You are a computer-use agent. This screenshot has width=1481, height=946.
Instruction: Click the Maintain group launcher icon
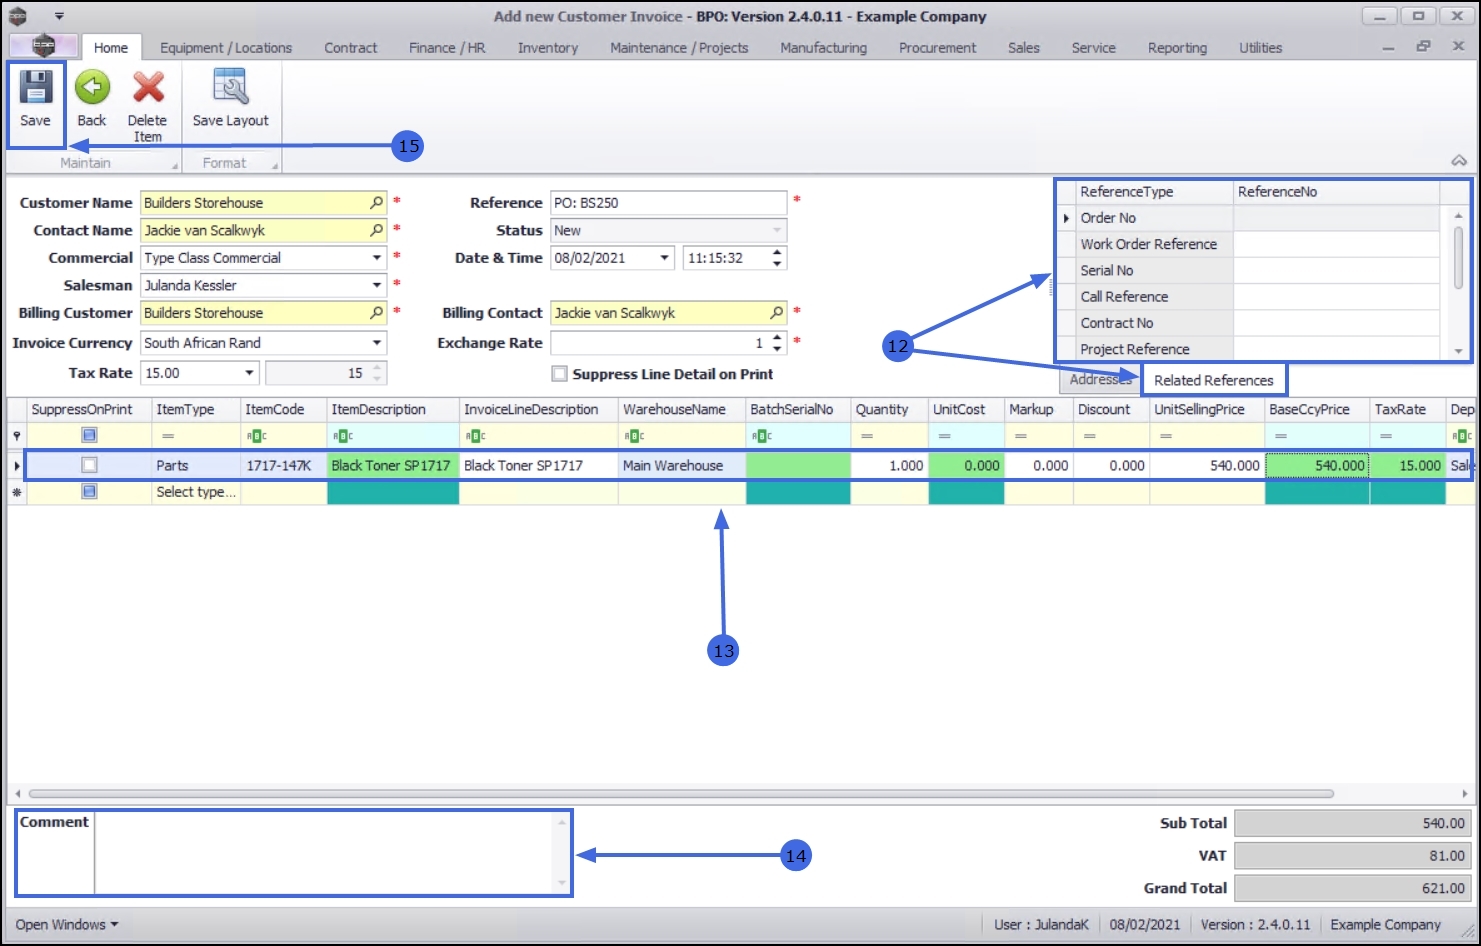[175, 165]
